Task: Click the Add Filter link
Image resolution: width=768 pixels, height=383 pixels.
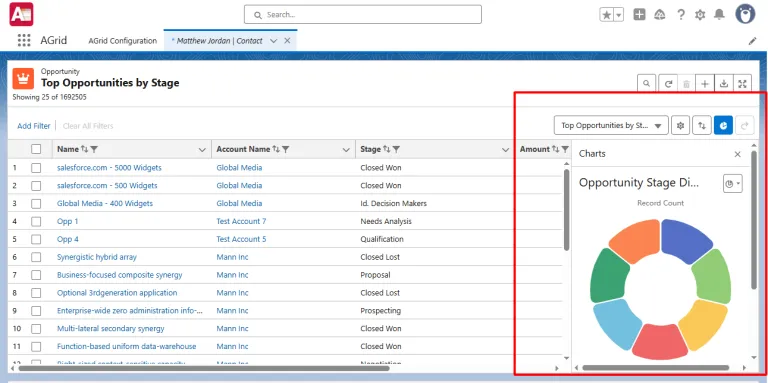Action: pyautogui.click(x=34, y=126)
